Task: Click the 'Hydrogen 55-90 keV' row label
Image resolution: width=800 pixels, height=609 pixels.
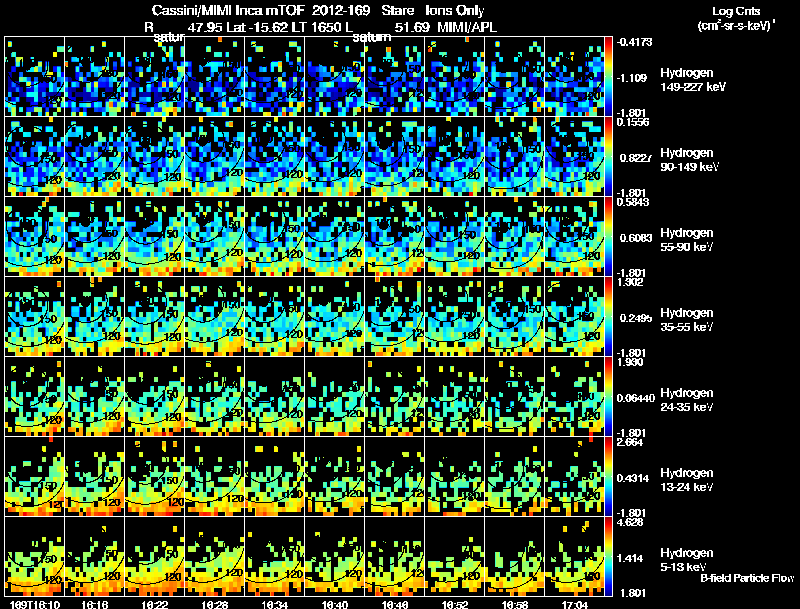Action: 687,240
